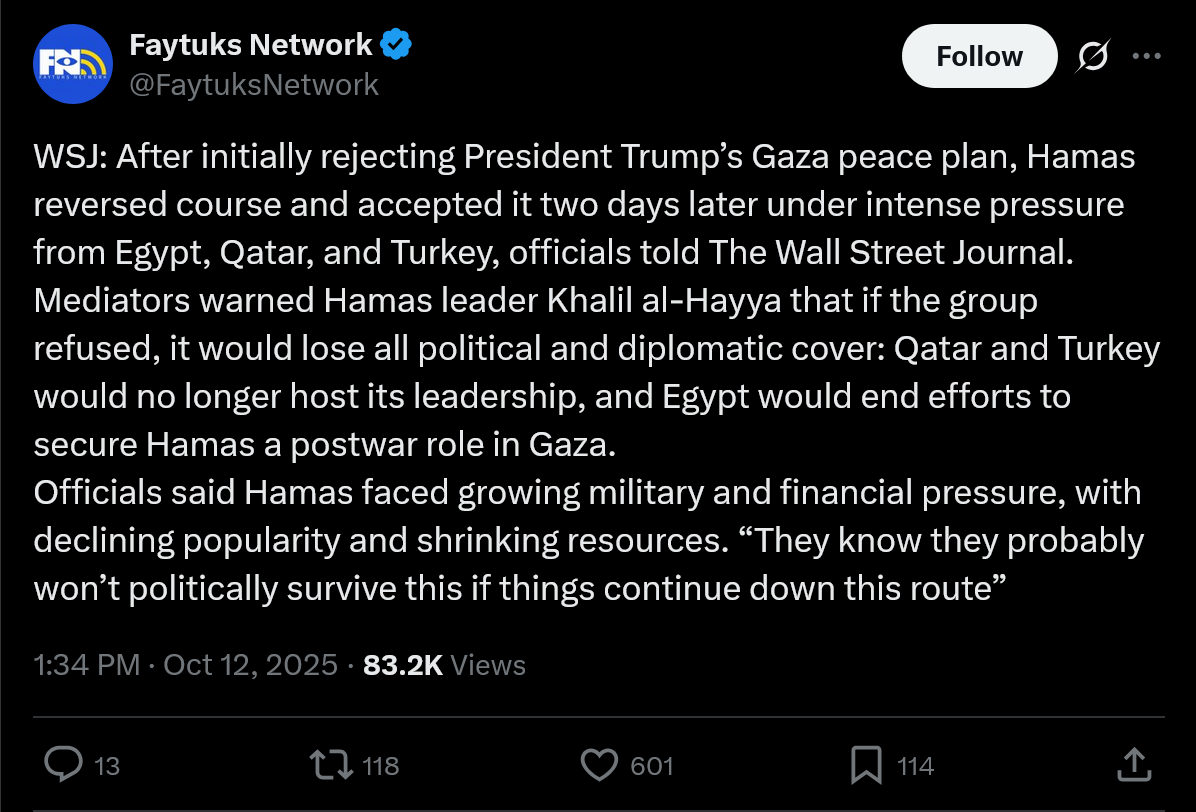Follow the Faytuks Network account
The width and height of the screenshot is (1196, 812).
point(978,56)
